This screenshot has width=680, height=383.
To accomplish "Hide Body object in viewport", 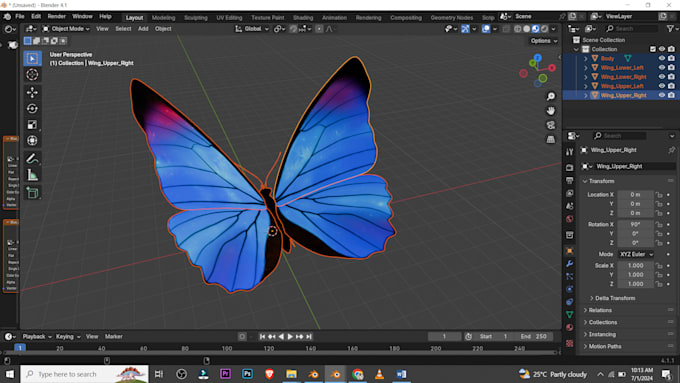I will coord(662,58).
